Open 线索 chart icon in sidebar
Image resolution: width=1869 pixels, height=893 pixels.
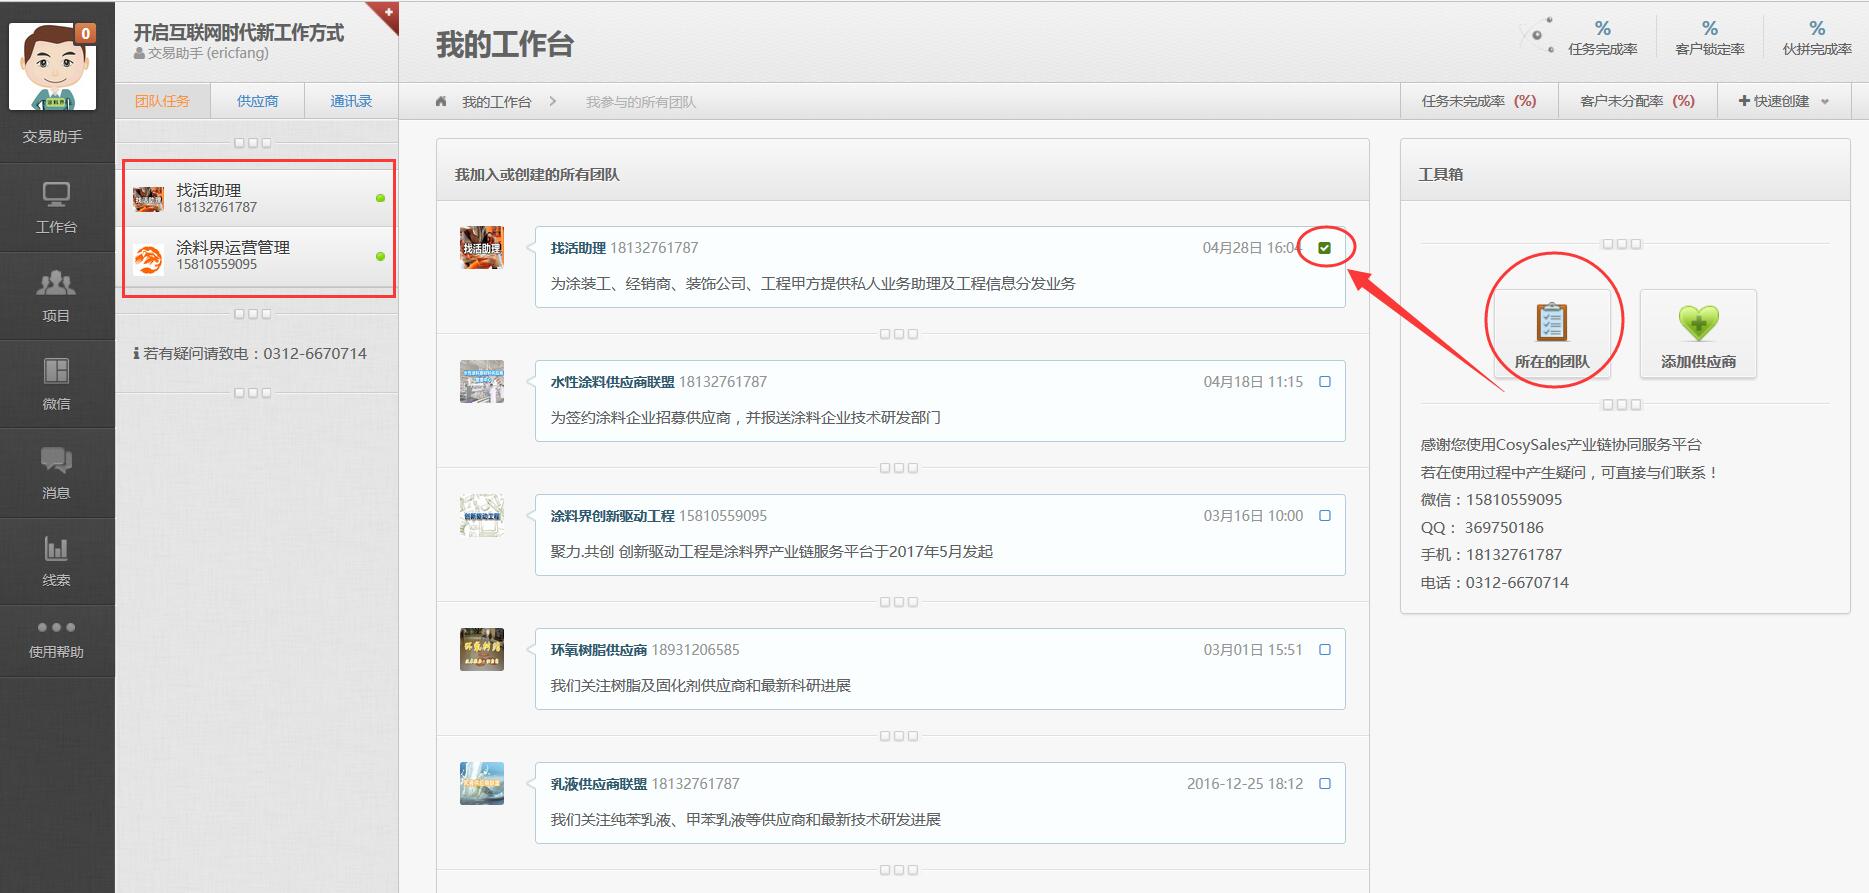[56, 560]
